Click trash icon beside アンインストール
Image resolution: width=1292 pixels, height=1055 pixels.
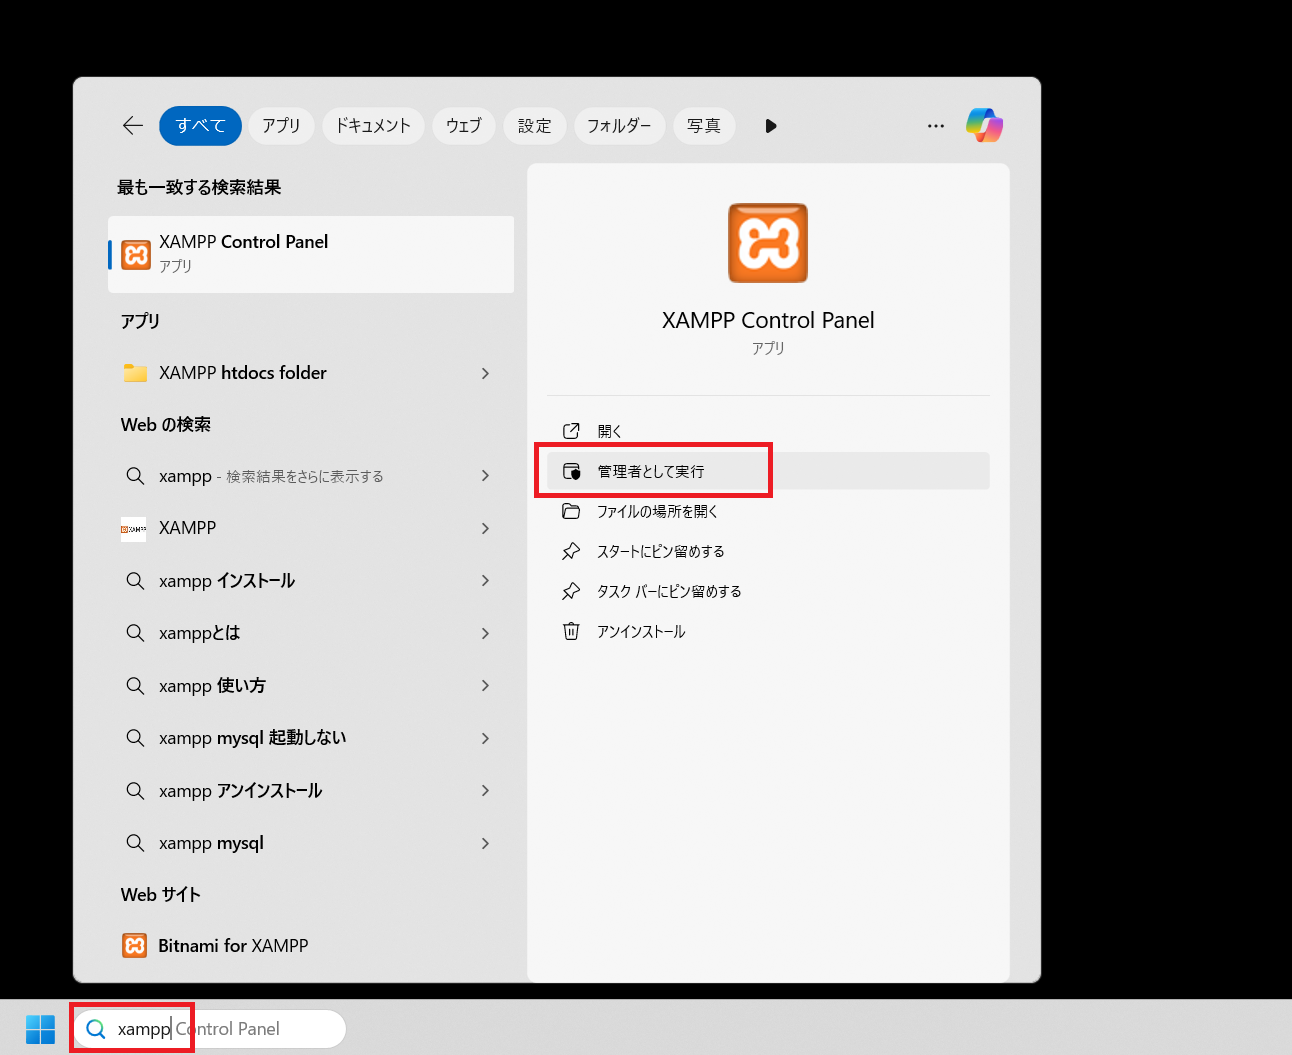point(571,631)
